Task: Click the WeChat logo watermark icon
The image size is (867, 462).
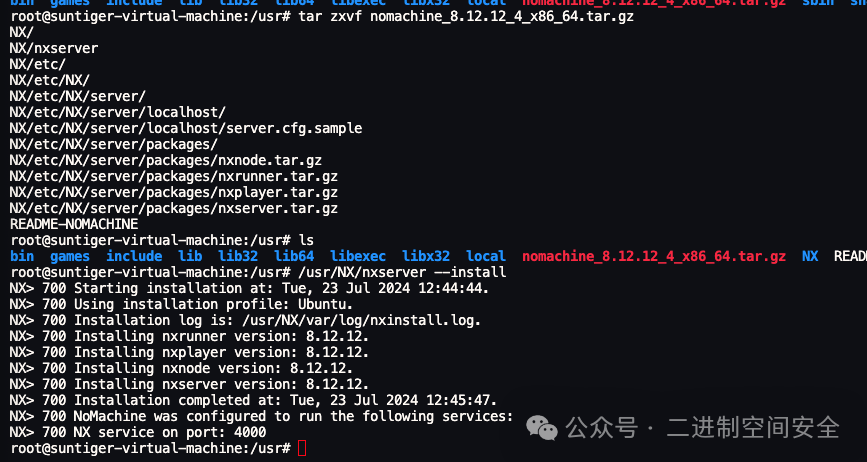Action: tap(544, 426)
